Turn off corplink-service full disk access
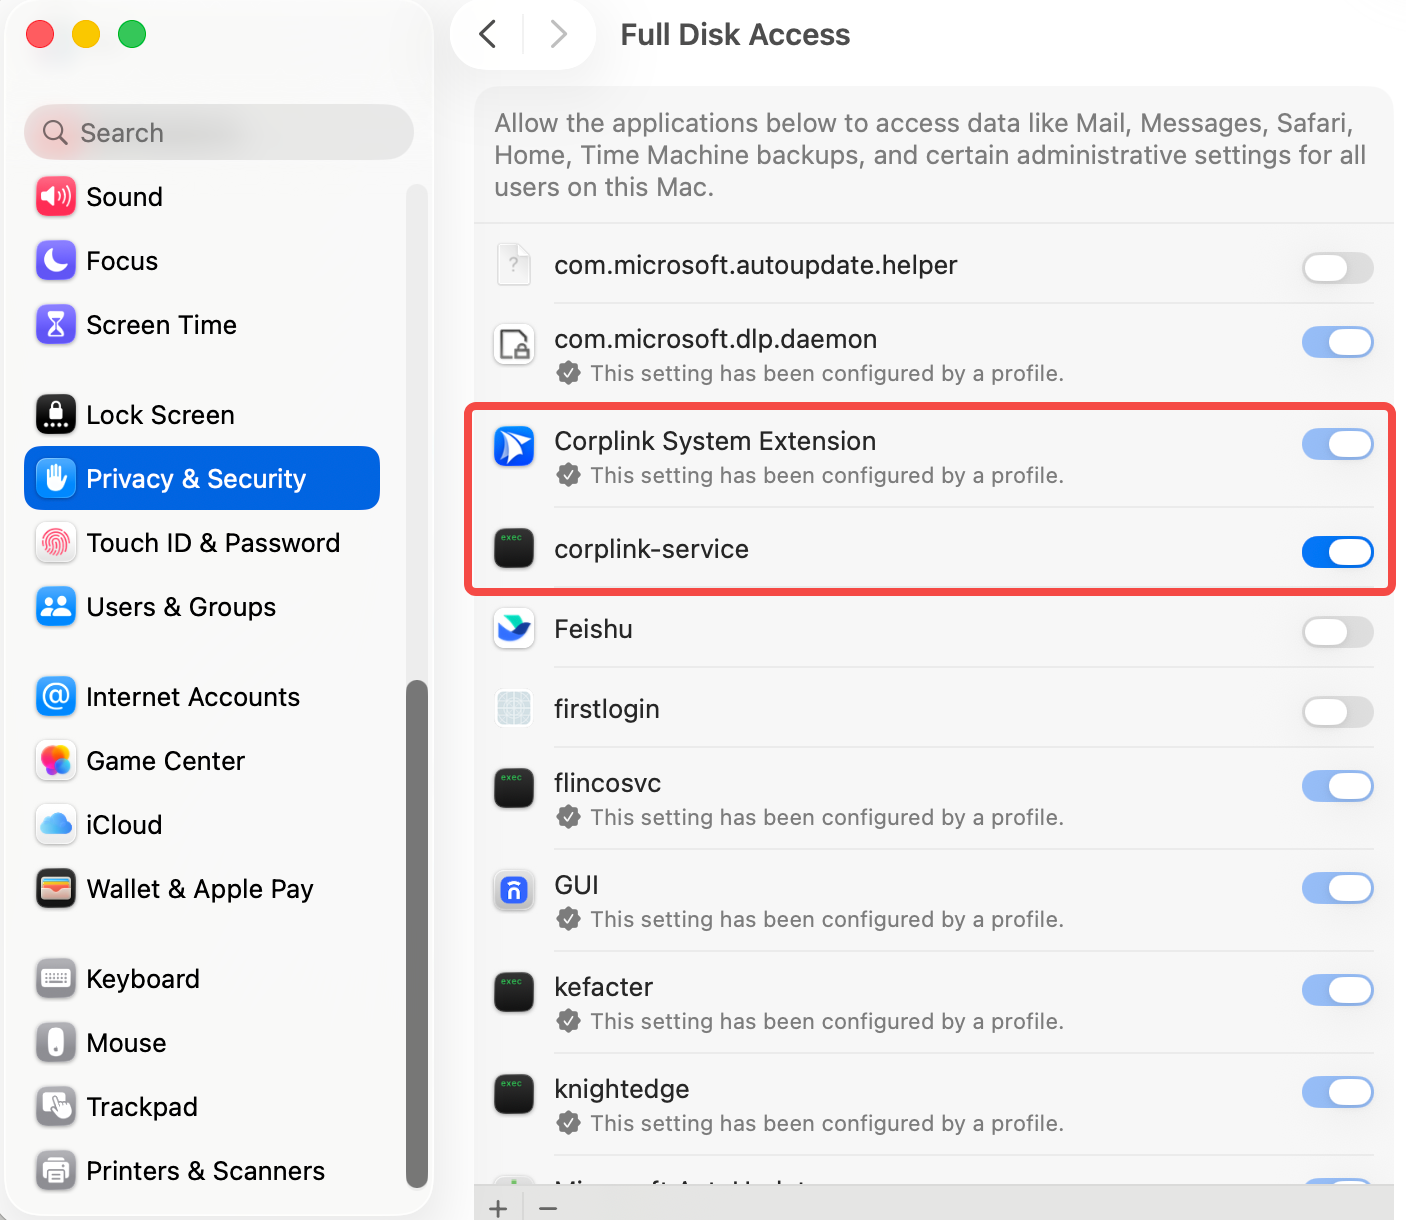 [x=1337, y=552]
